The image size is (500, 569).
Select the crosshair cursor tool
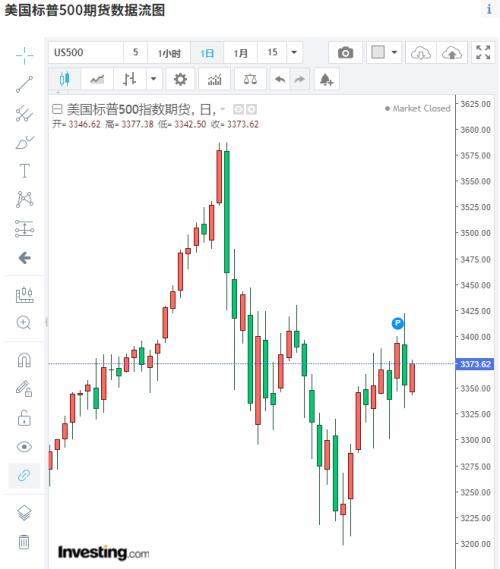click(24, 56)
